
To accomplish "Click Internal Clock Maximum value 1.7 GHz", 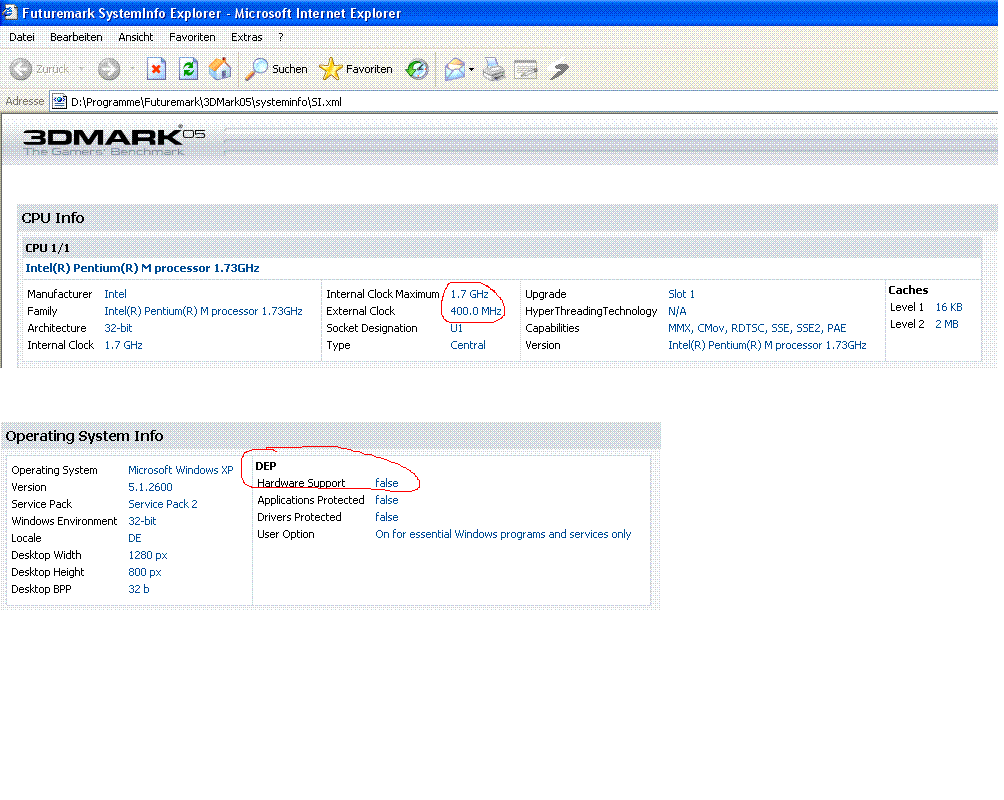I will 469,294.
